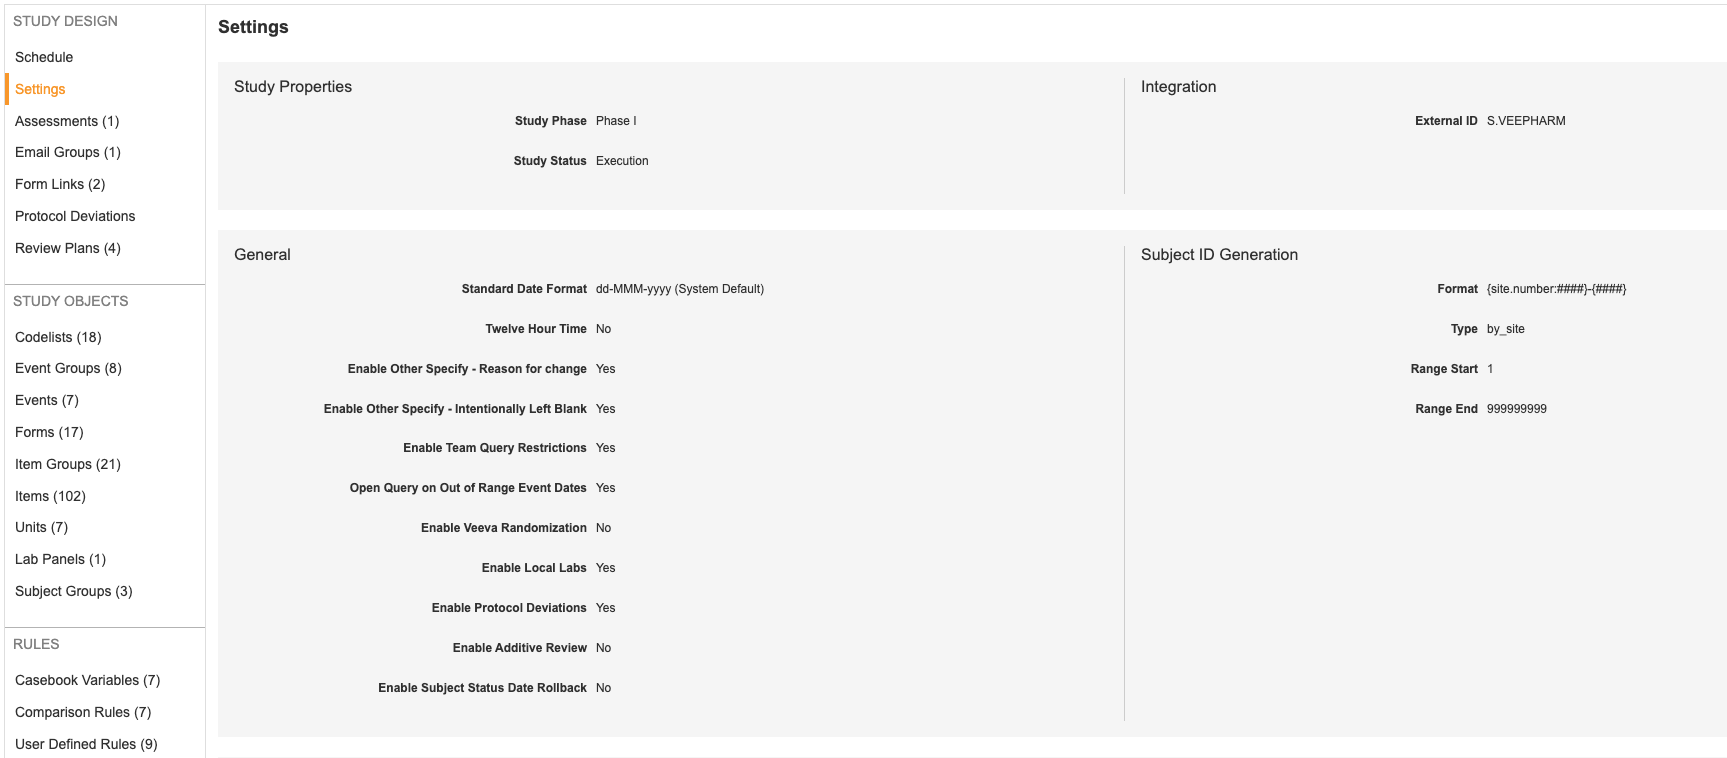
Task: Open Codelists (18) under Study Objects
Action: pos(58,337)
